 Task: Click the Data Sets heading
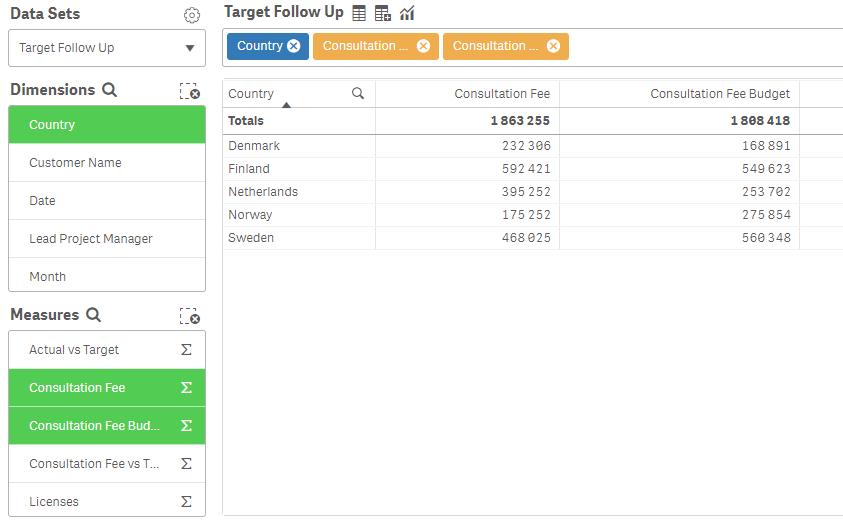[x=45, y=13]
